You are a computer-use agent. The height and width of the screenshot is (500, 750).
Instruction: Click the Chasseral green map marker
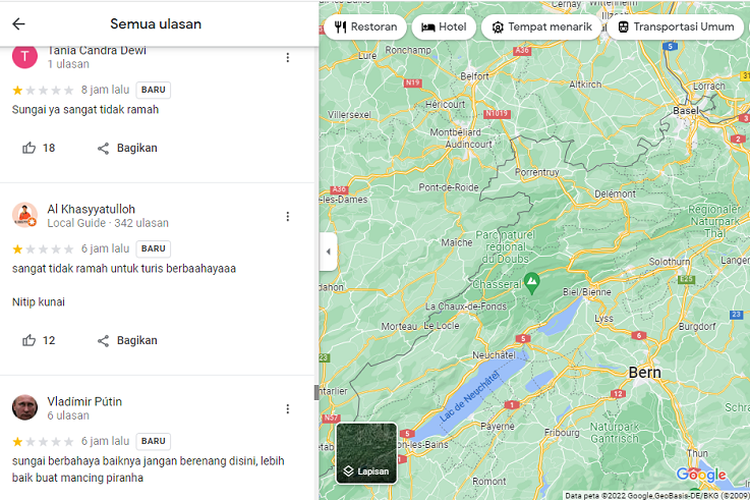tap(532, 281)
